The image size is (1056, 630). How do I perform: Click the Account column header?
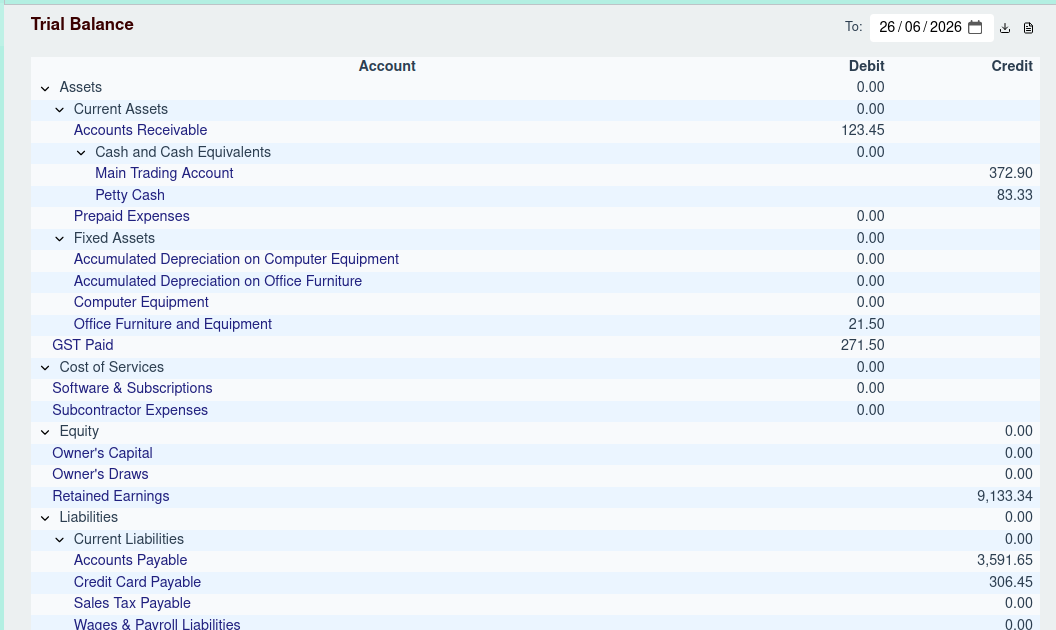point(387,66)
